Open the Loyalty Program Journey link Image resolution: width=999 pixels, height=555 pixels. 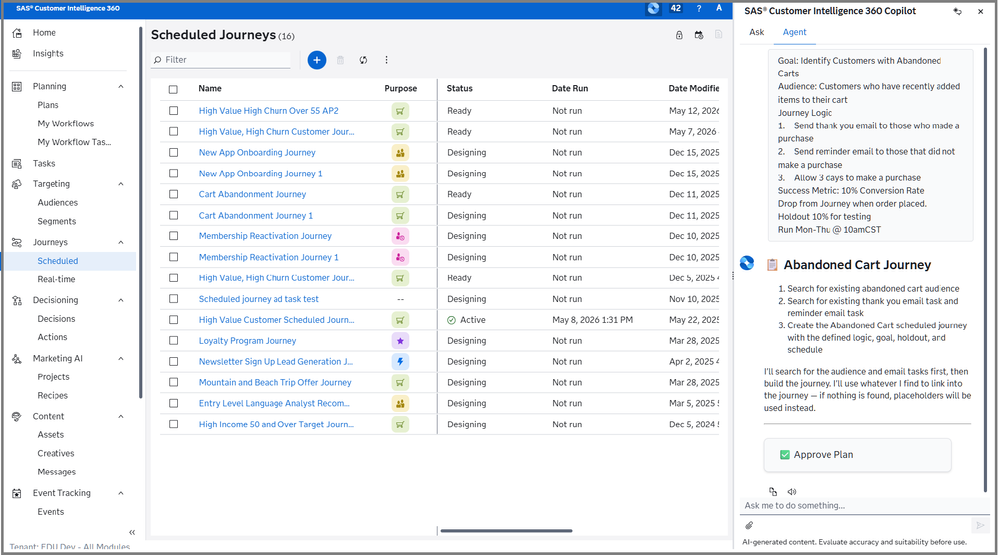(x=247, y=341)
